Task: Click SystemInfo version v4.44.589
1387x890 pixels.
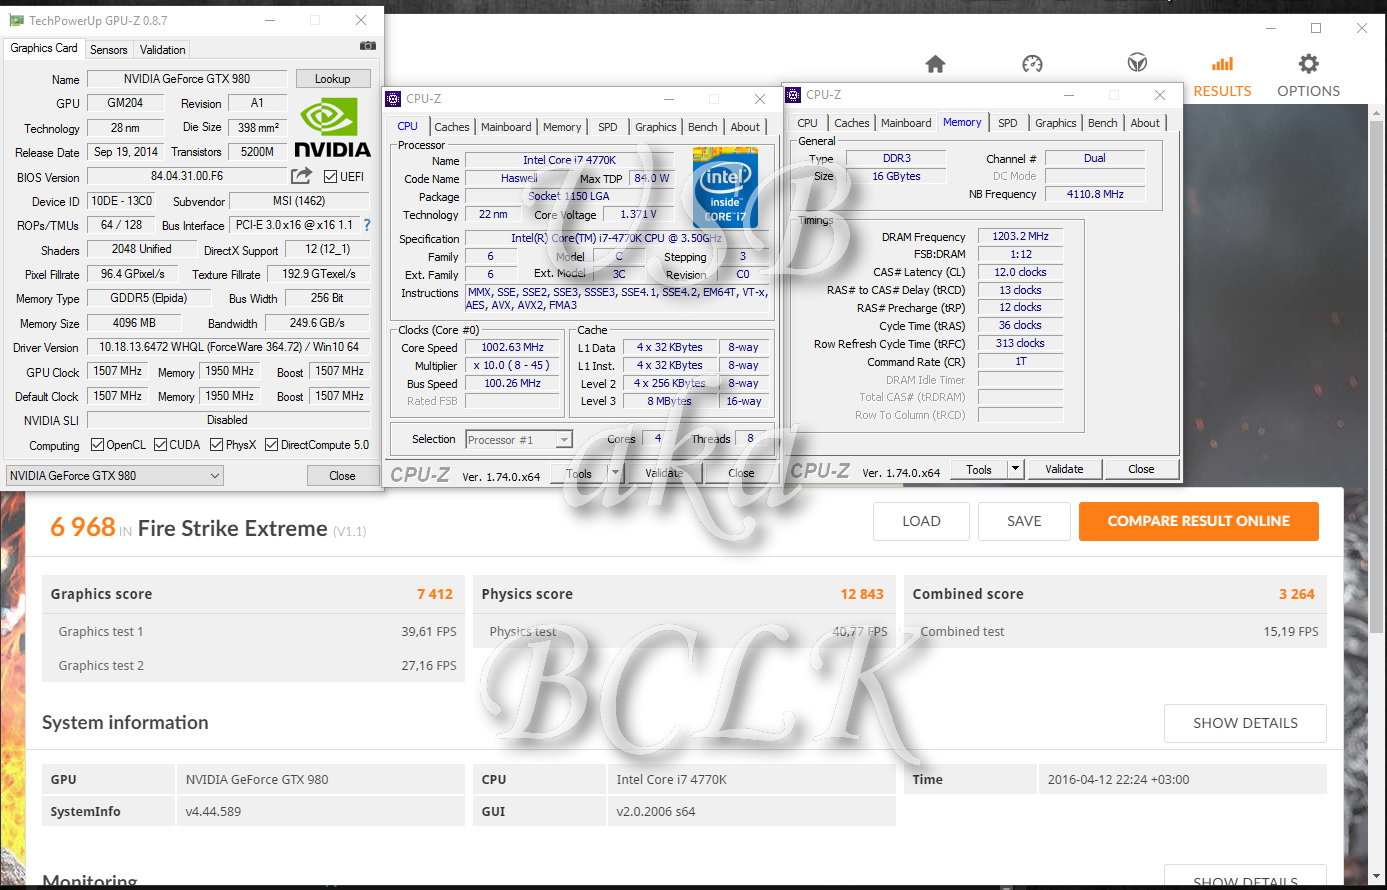Action: click(x=213, y=811)
